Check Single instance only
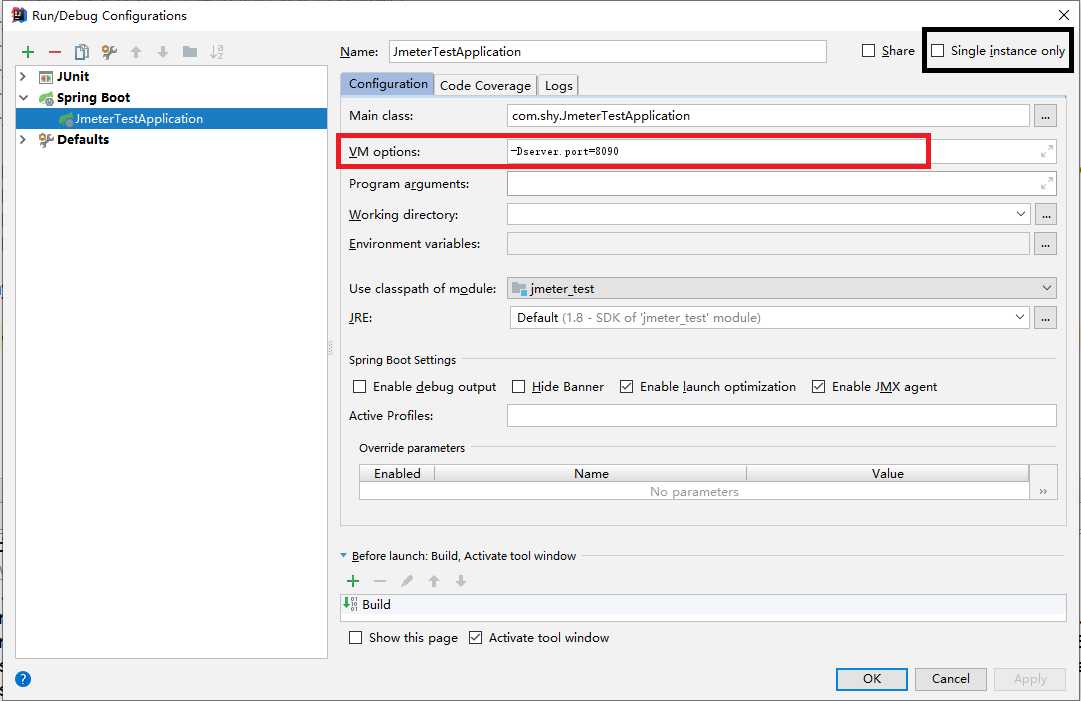 (x=937, y=50)
